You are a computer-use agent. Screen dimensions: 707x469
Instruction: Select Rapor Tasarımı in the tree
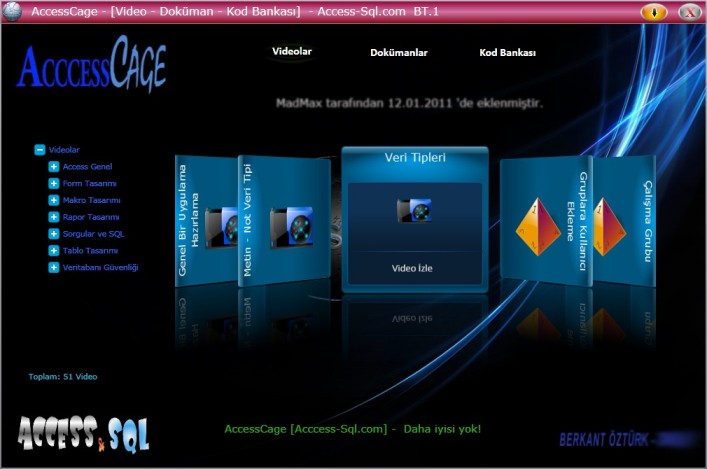(x=91, y=217)
